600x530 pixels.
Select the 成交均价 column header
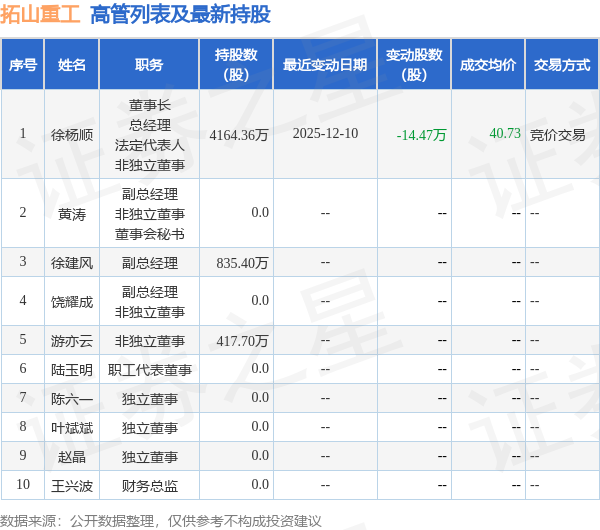[488, 64]
